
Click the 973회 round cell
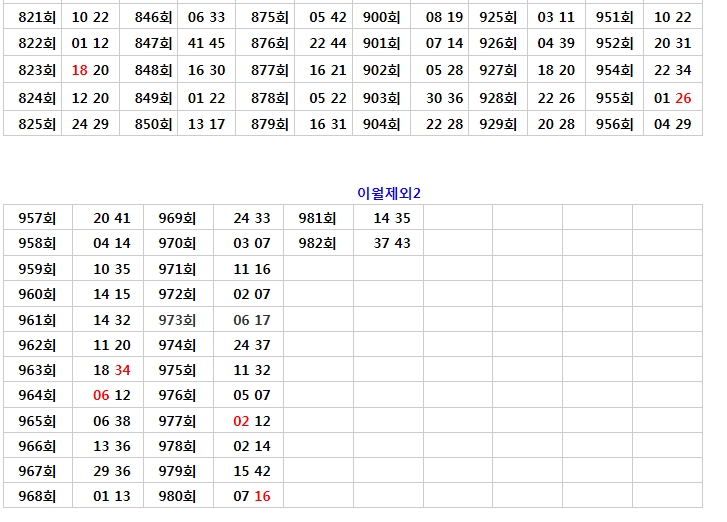pos(177,320)
